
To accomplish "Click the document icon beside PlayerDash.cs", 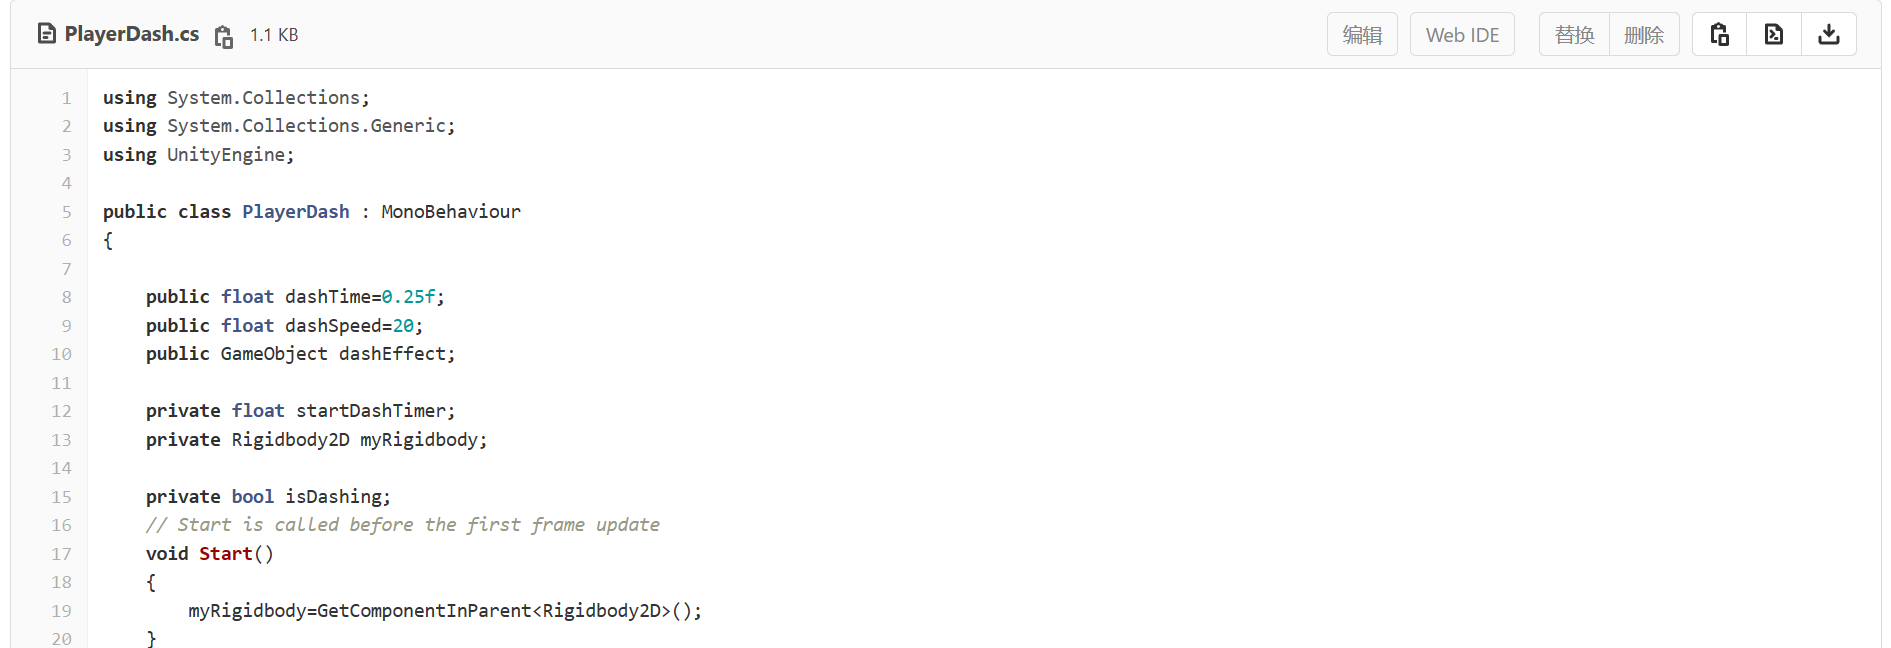I will tap(46, 34).
